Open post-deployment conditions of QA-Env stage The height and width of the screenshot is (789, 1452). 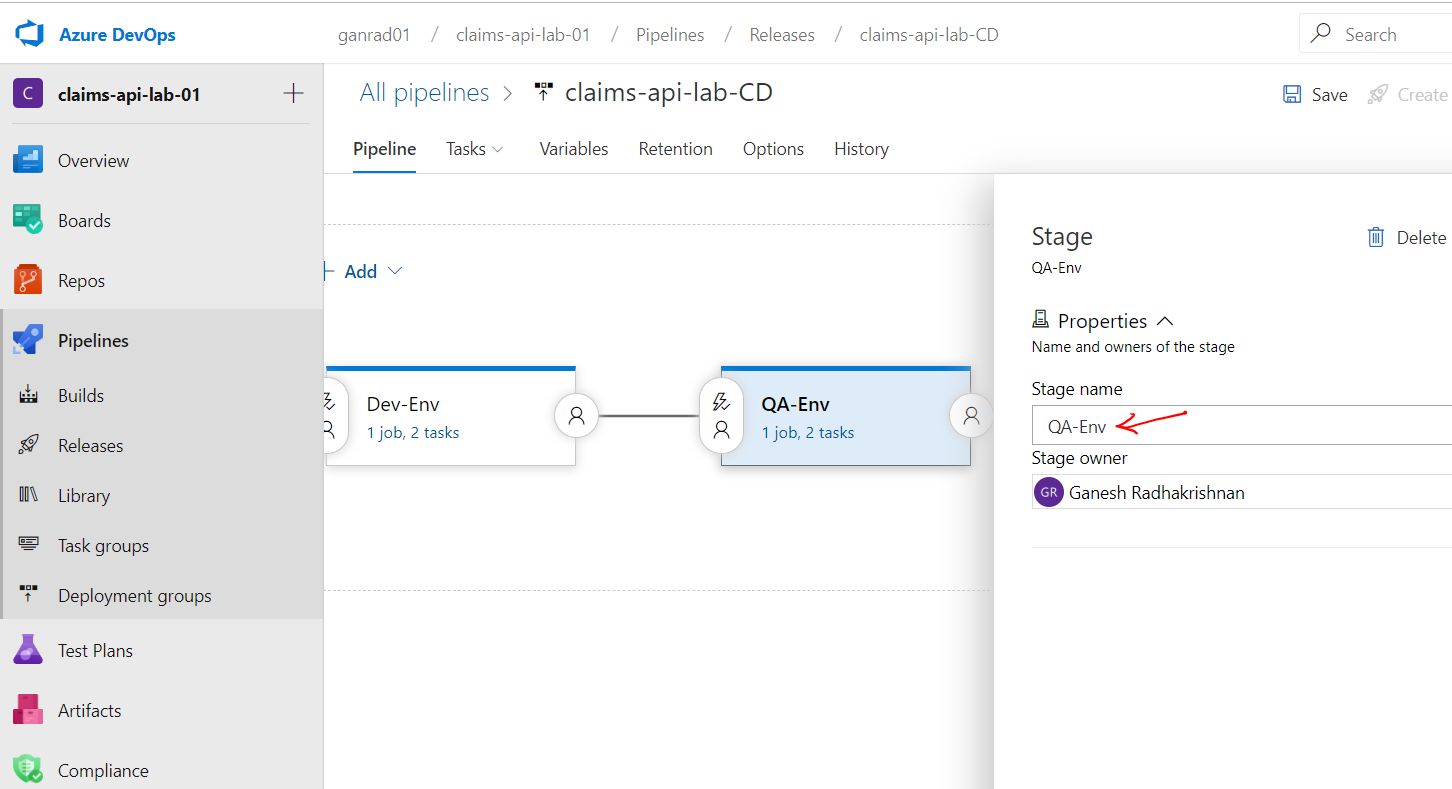971,416
